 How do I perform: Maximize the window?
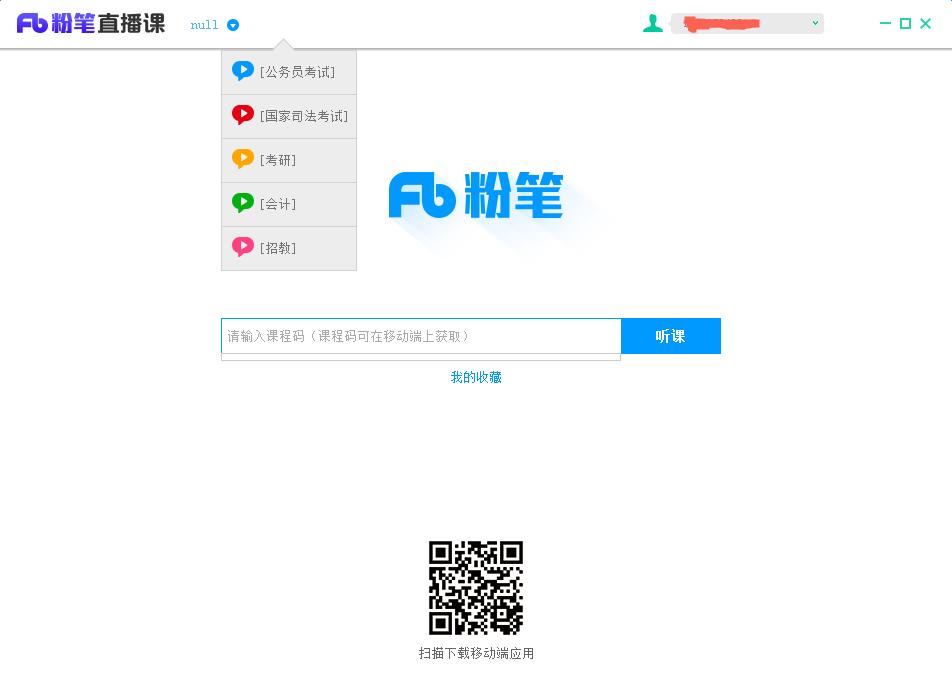[905, 23]
